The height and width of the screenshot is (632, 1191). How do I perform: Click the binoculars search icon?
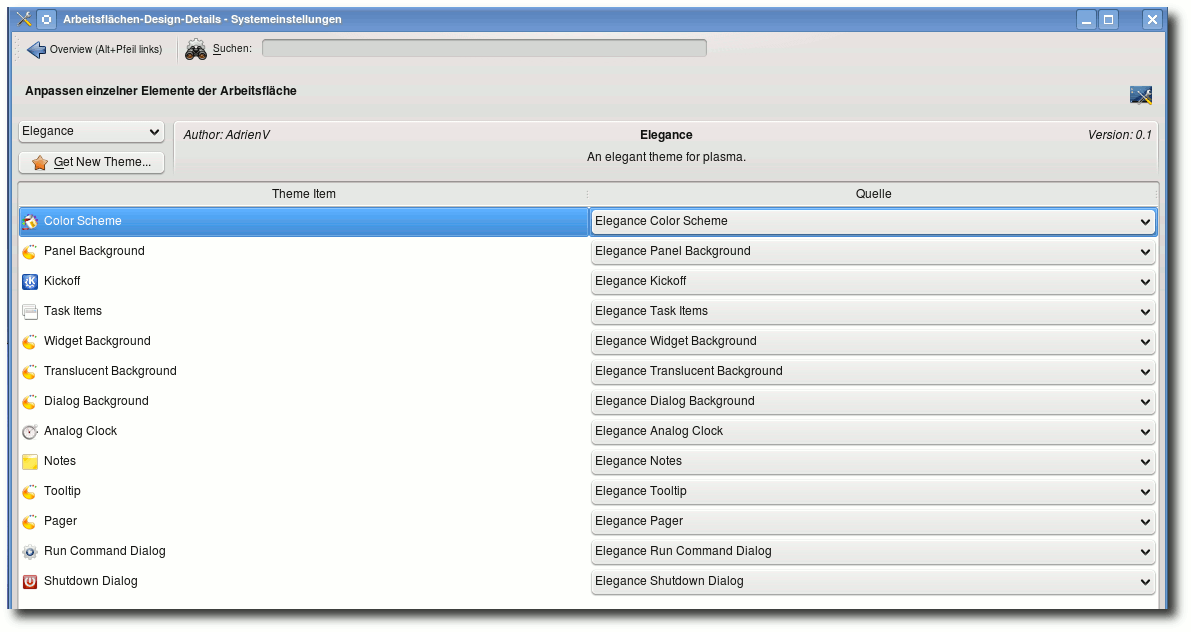196,49
